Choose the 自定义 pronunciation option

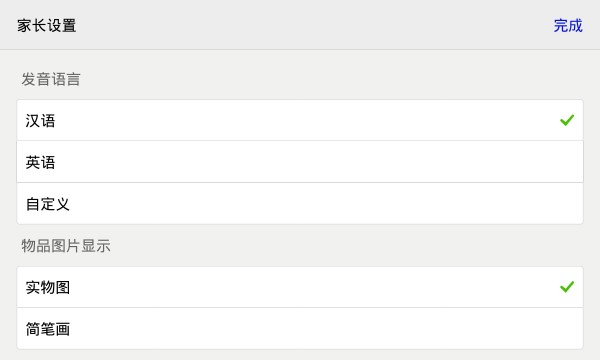pyautogui.click(x=300, y=204)
